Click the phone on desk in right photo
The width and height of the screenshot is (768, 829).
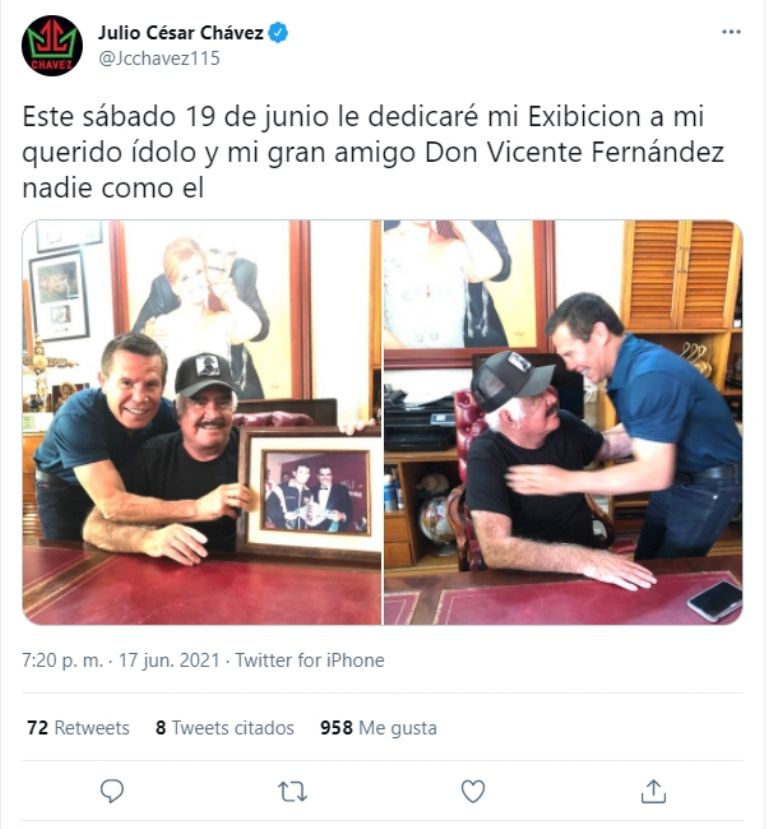point(716,601)
